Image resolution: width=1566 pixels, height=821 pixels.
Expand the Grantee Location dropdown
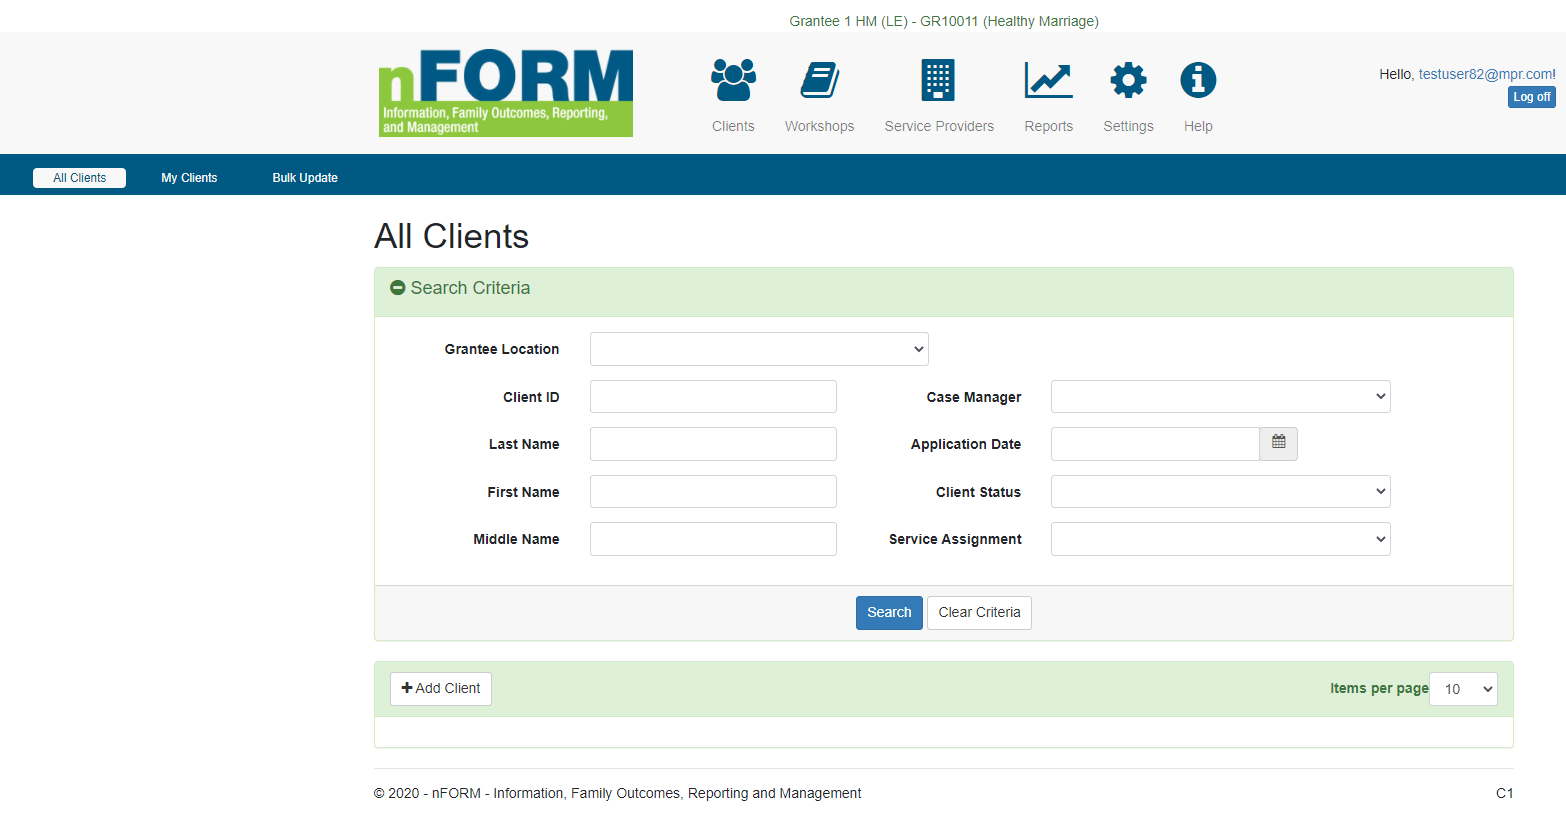tap(759, 349)
